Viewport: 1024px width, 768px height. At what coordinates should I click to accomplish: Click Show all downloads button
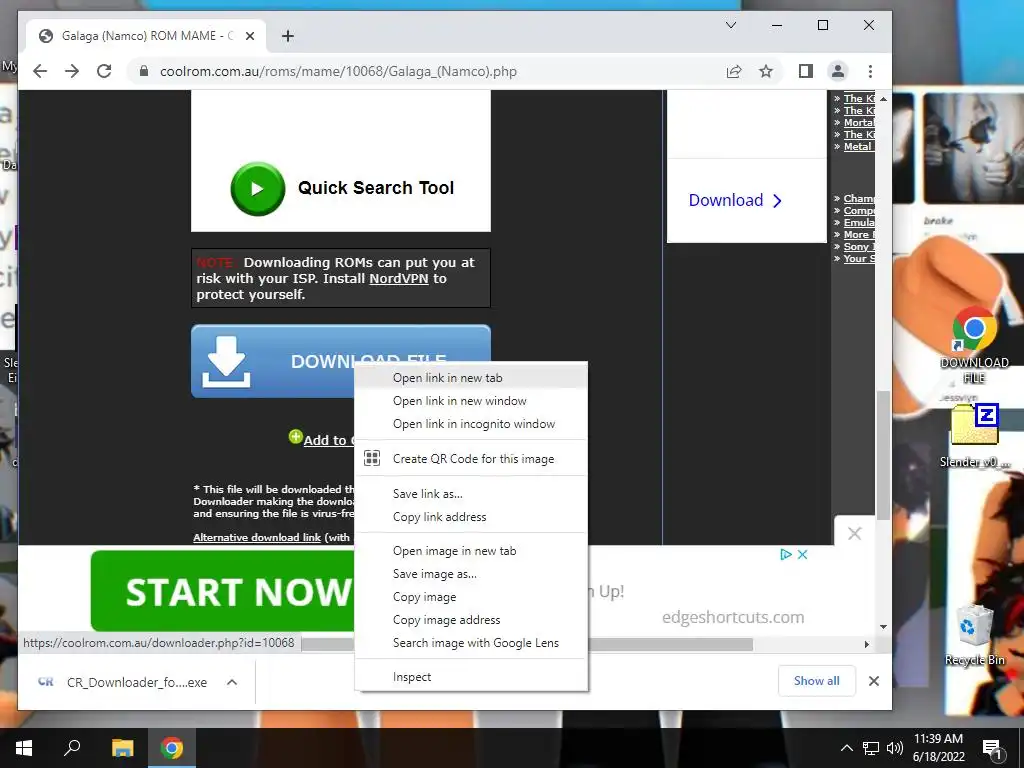coord(816,680)
